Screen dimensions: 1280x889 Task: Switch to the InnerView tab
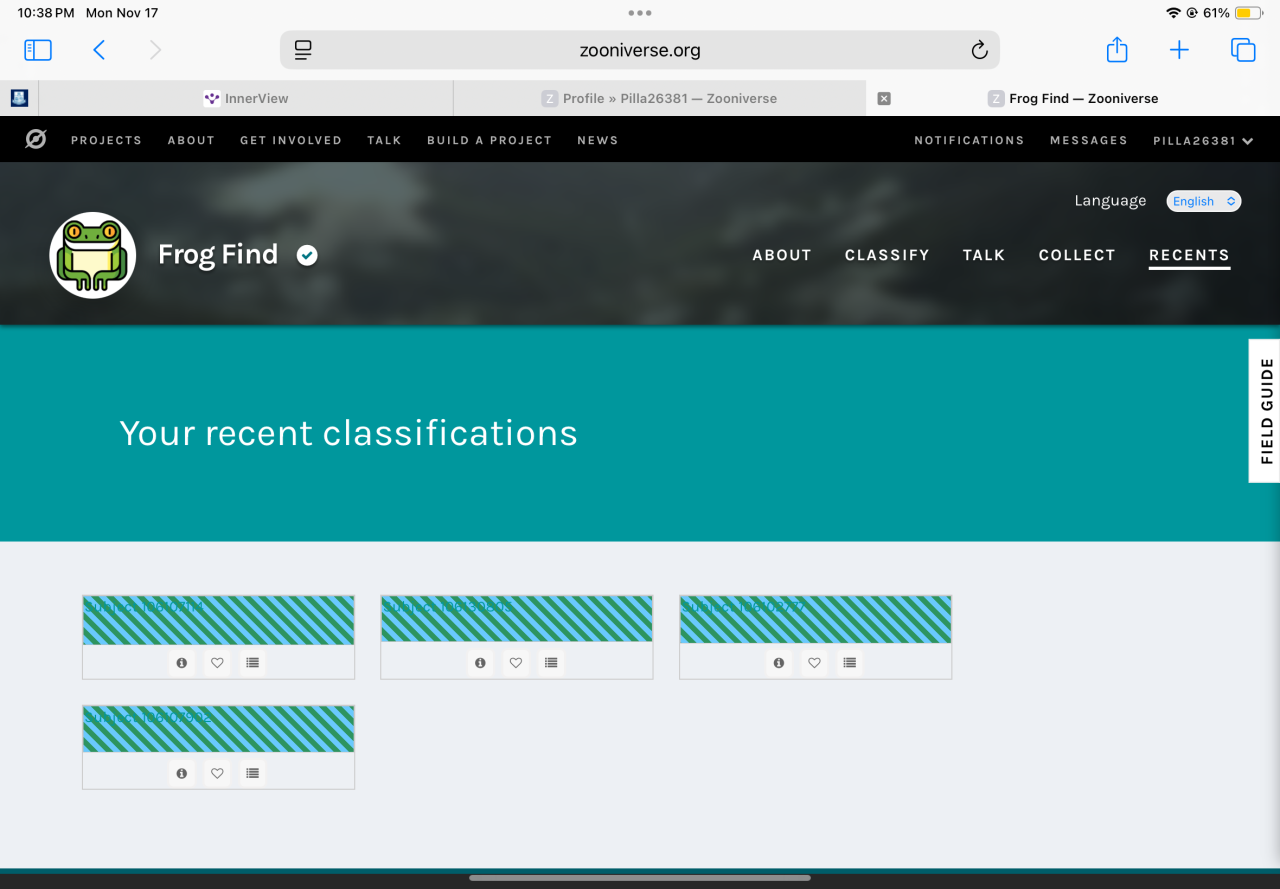(x=246, y=98)
